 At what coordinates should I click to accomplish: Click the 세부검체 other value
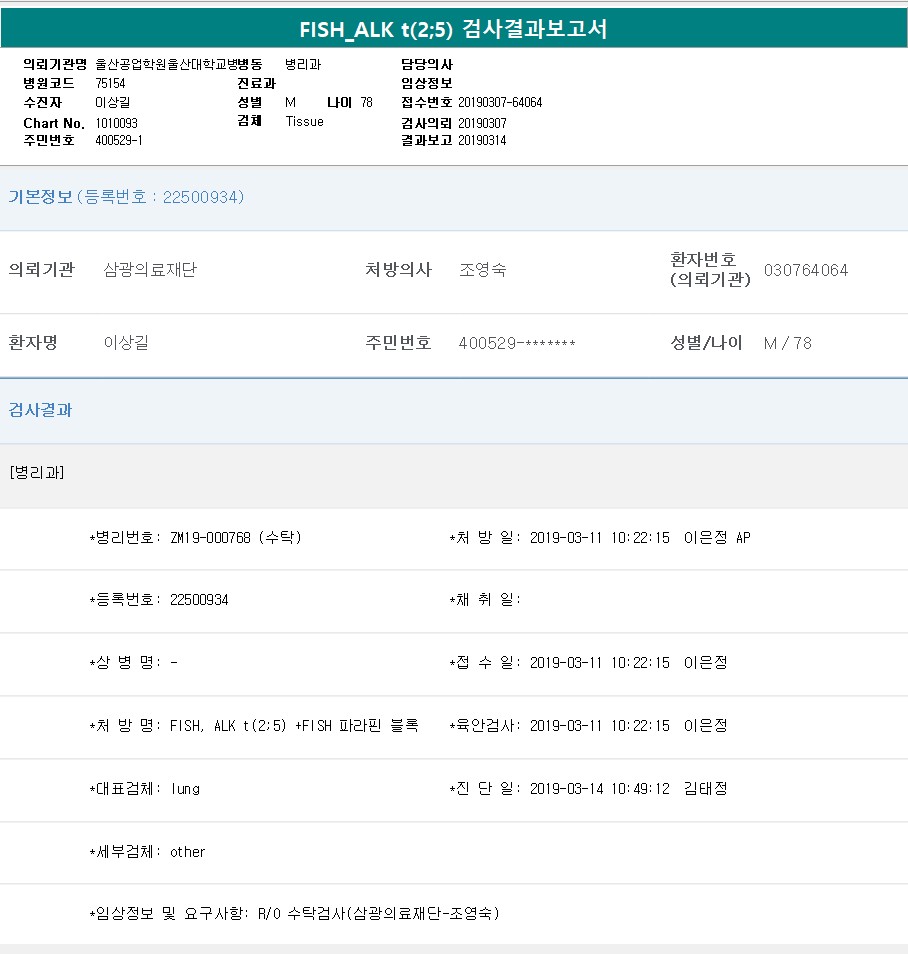click(x=187, y=852)
